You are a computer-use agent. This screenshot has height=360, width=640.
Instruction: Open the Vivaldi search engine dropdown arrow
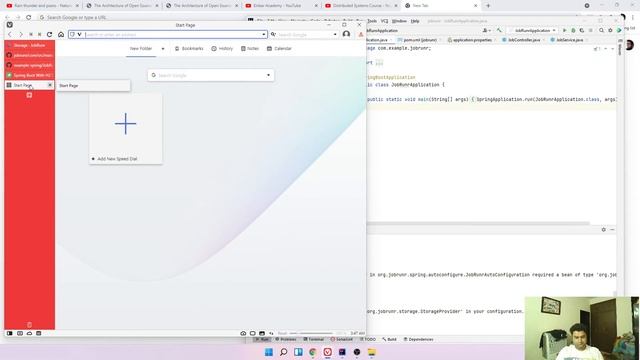pos(335,35)
